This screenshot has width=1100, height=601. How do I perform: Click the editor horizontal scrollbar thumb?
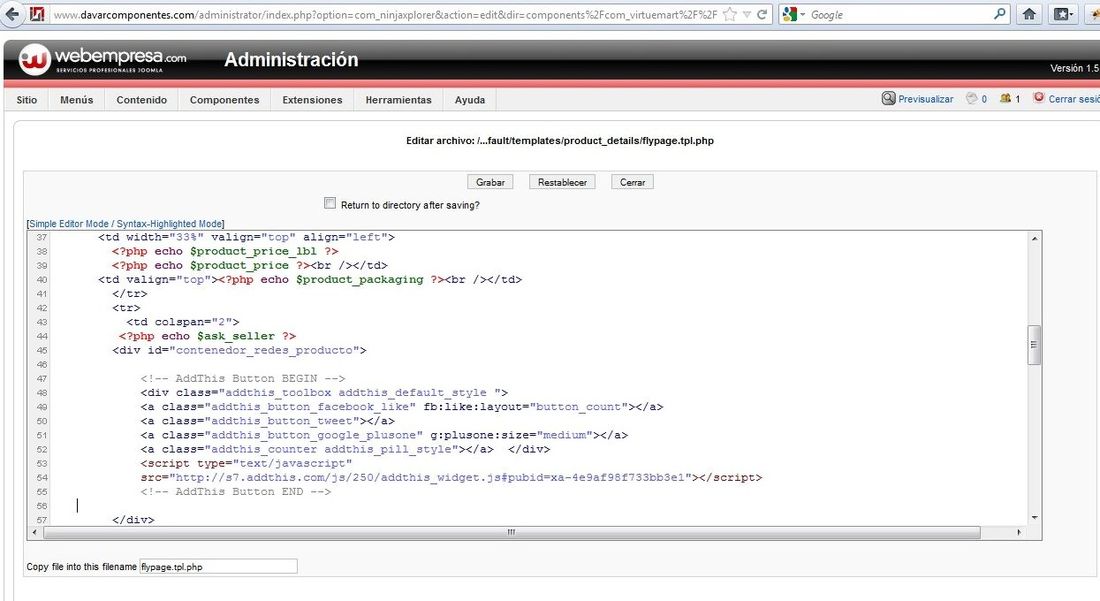pyautogui.click(x=511, y=533)
